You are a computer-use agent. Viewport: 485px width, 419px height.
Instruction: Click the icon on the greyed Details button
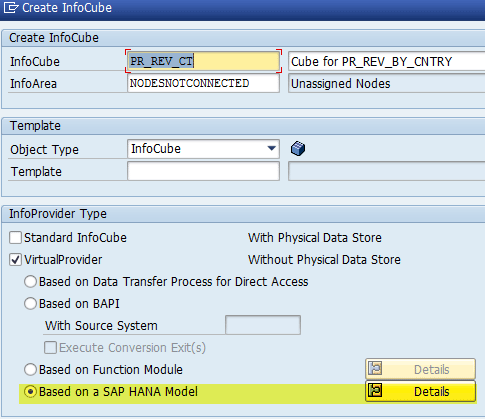pos(375,369)
